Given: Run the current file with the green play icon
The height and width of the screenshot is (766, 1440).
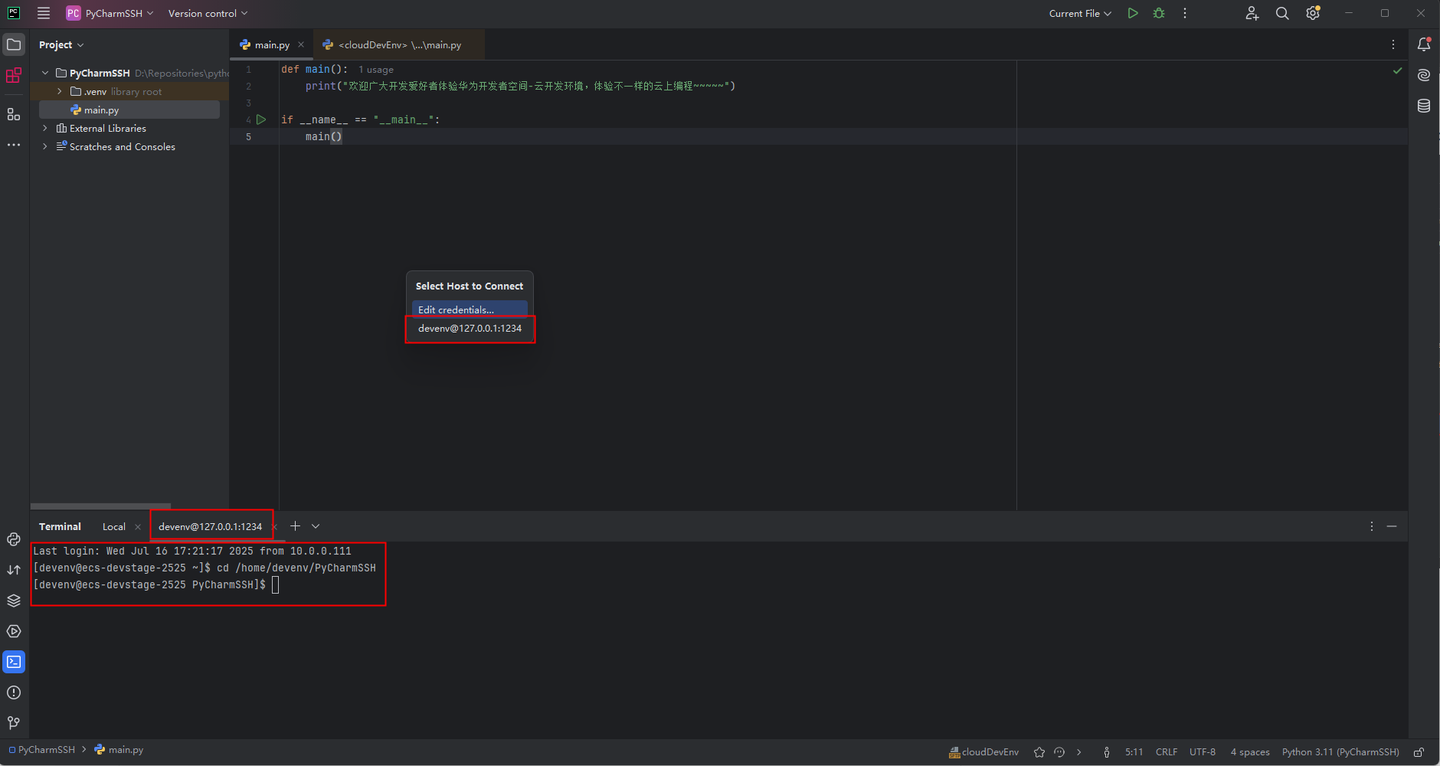Looking at the screenshot, I should pyautogui.click(x=1133, y=13).
